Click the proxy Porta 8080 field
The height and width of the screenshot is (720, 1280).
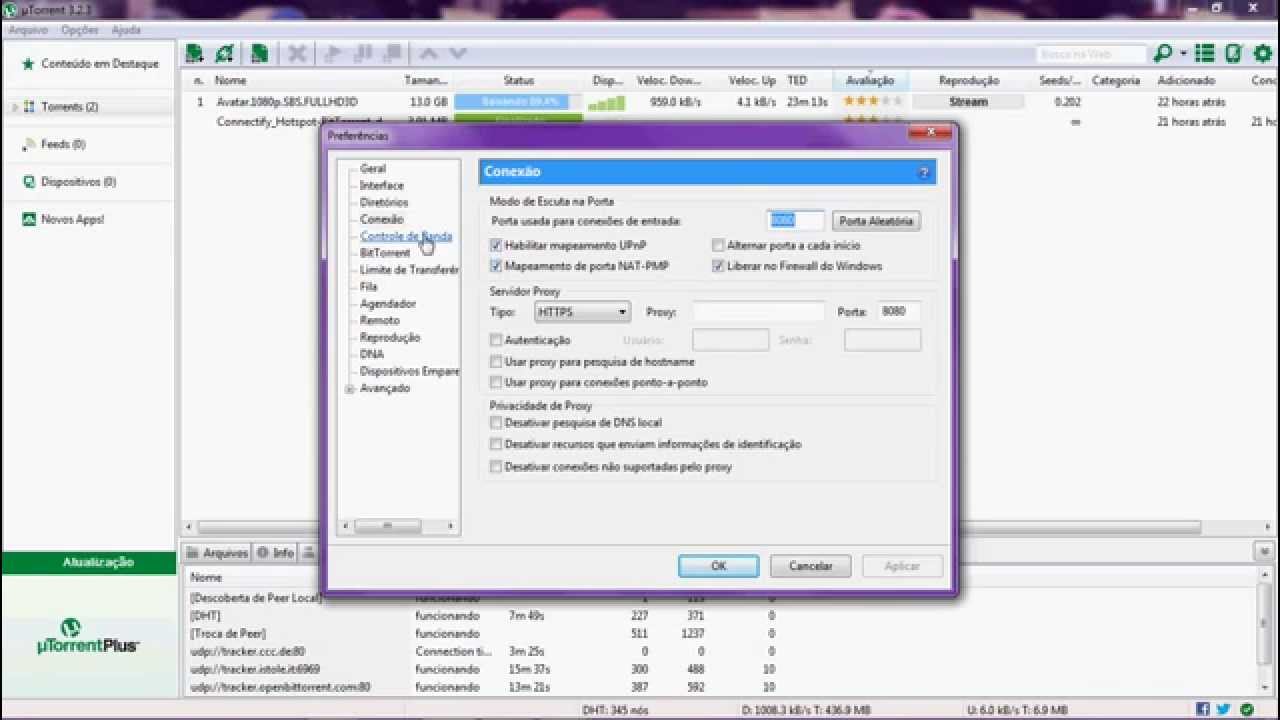pos(899,312)
